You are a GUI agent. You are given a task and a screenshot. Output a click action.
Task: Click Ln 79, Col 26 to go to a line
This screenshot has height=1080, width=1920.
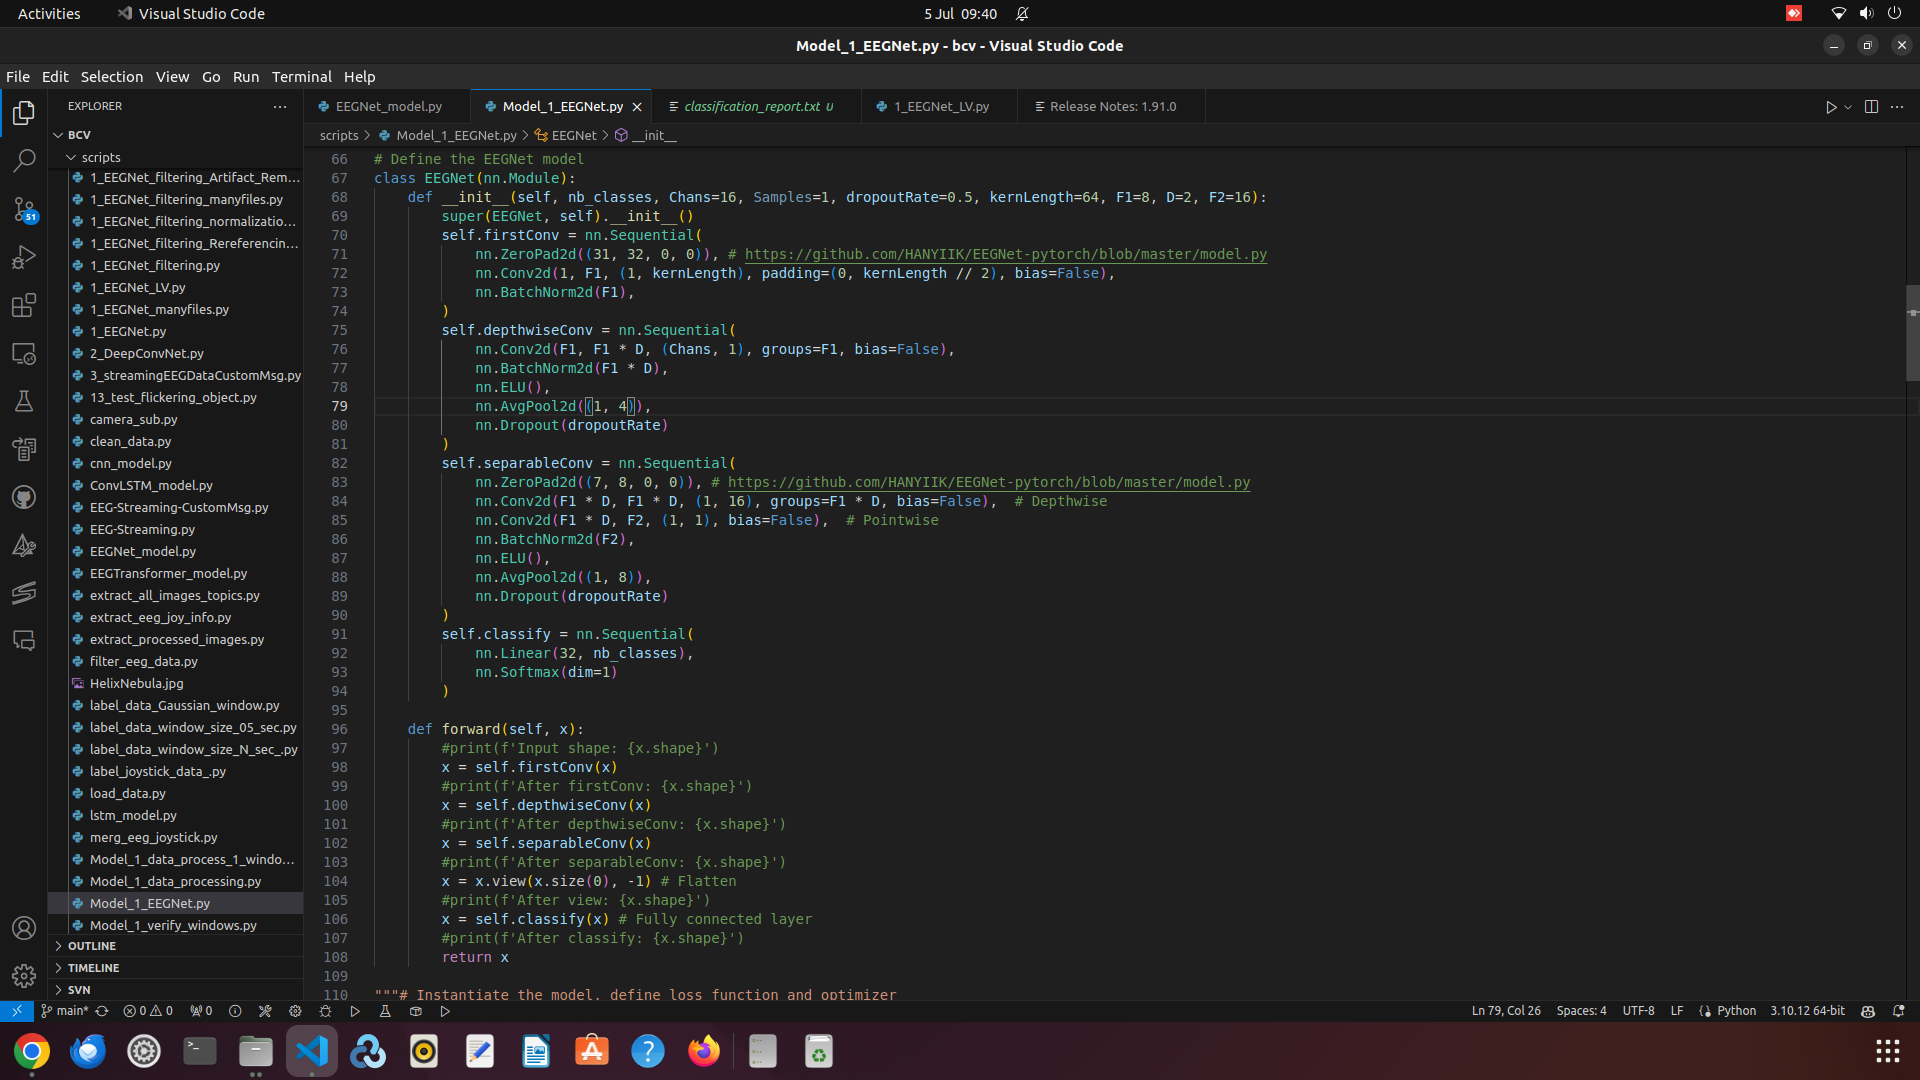coord(1505,1011)
